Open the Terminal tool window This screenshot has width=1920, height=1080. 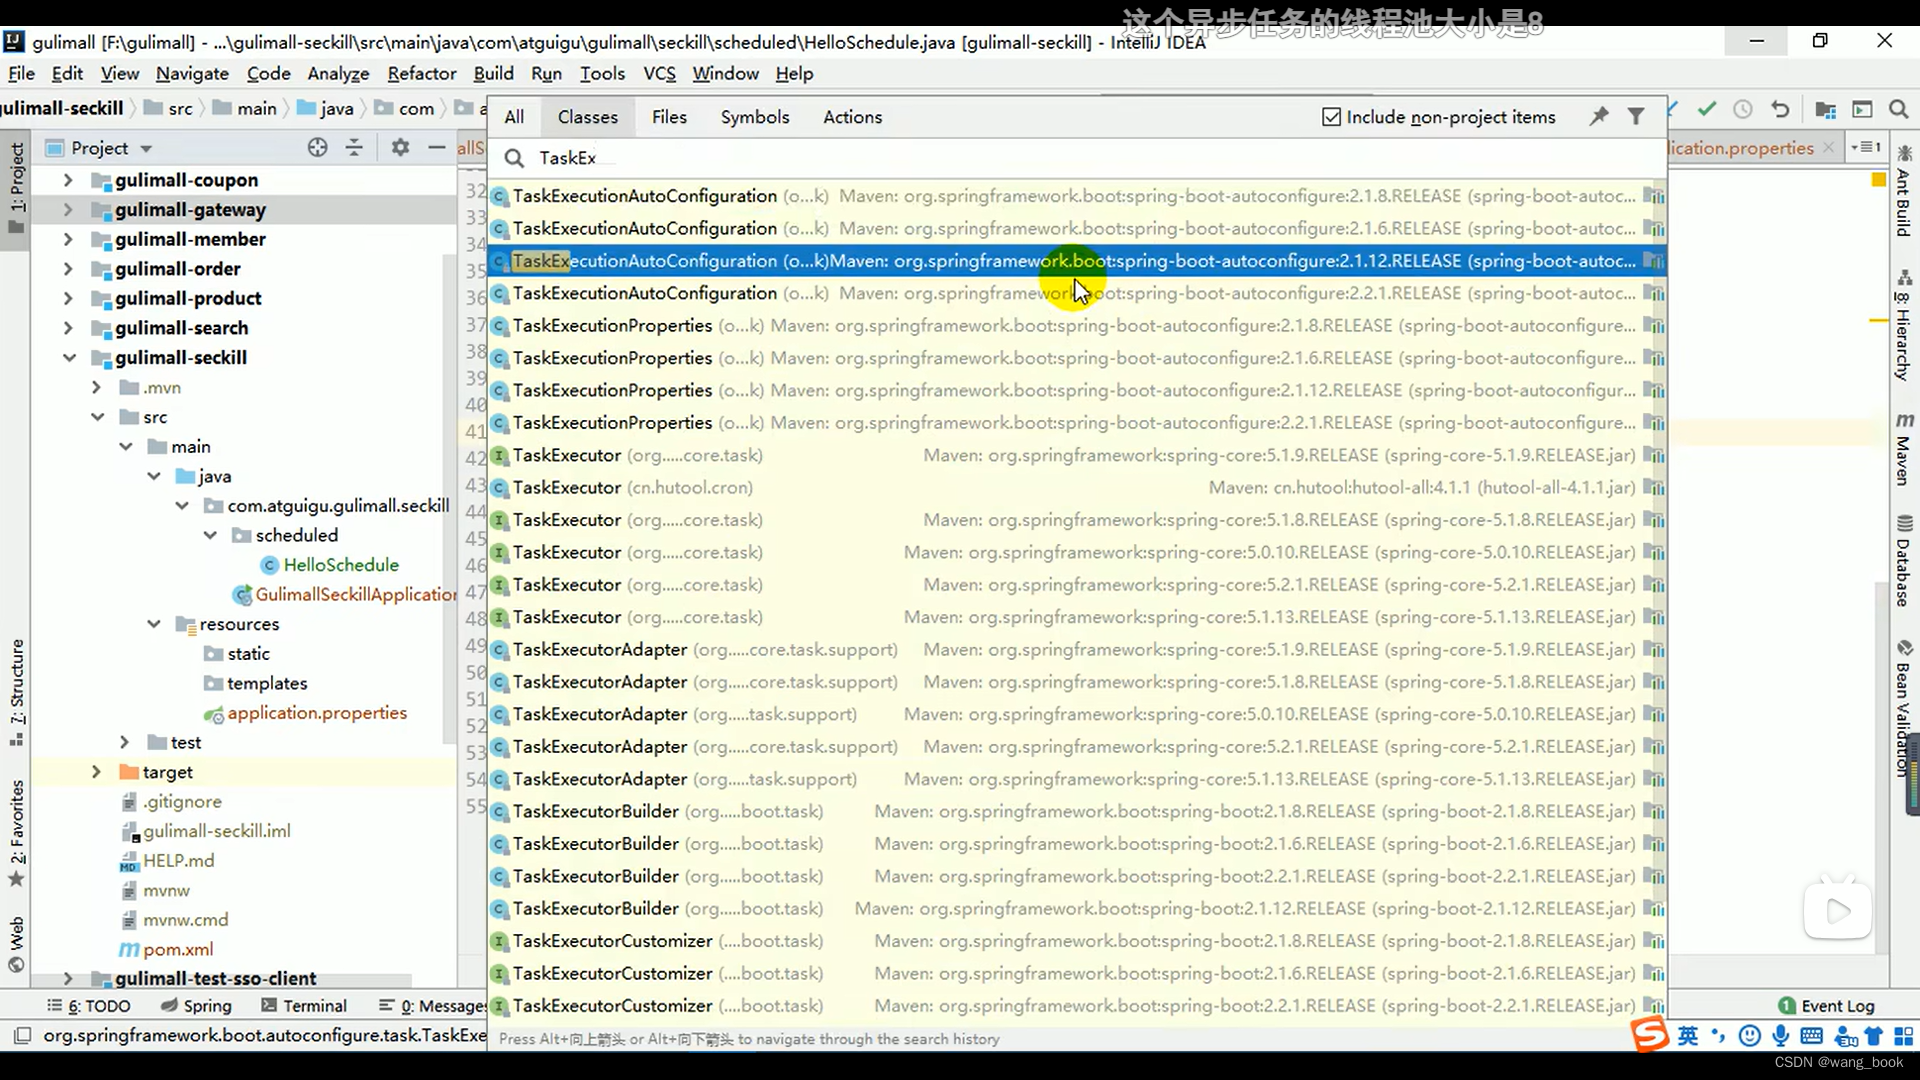[x=304, y=1006]
